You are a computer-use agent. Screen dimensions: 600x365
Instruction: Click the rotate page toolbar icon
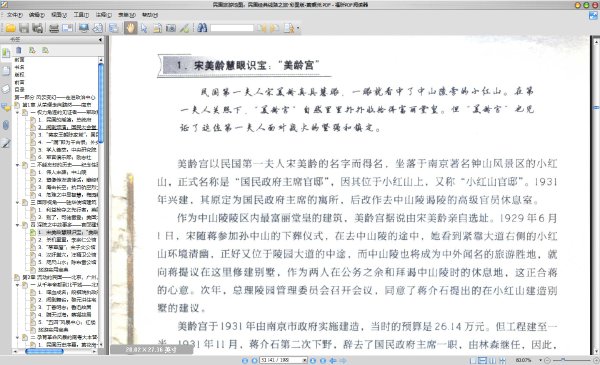coord(98,28)
